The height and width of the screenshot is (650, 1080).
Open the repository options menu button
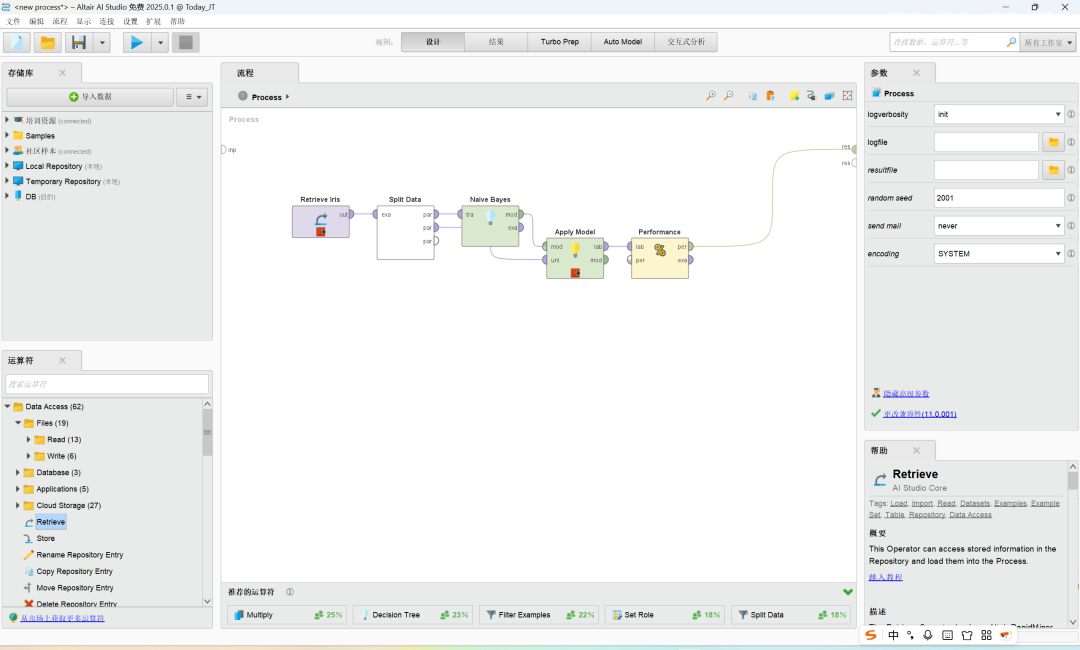pos(192,97)
